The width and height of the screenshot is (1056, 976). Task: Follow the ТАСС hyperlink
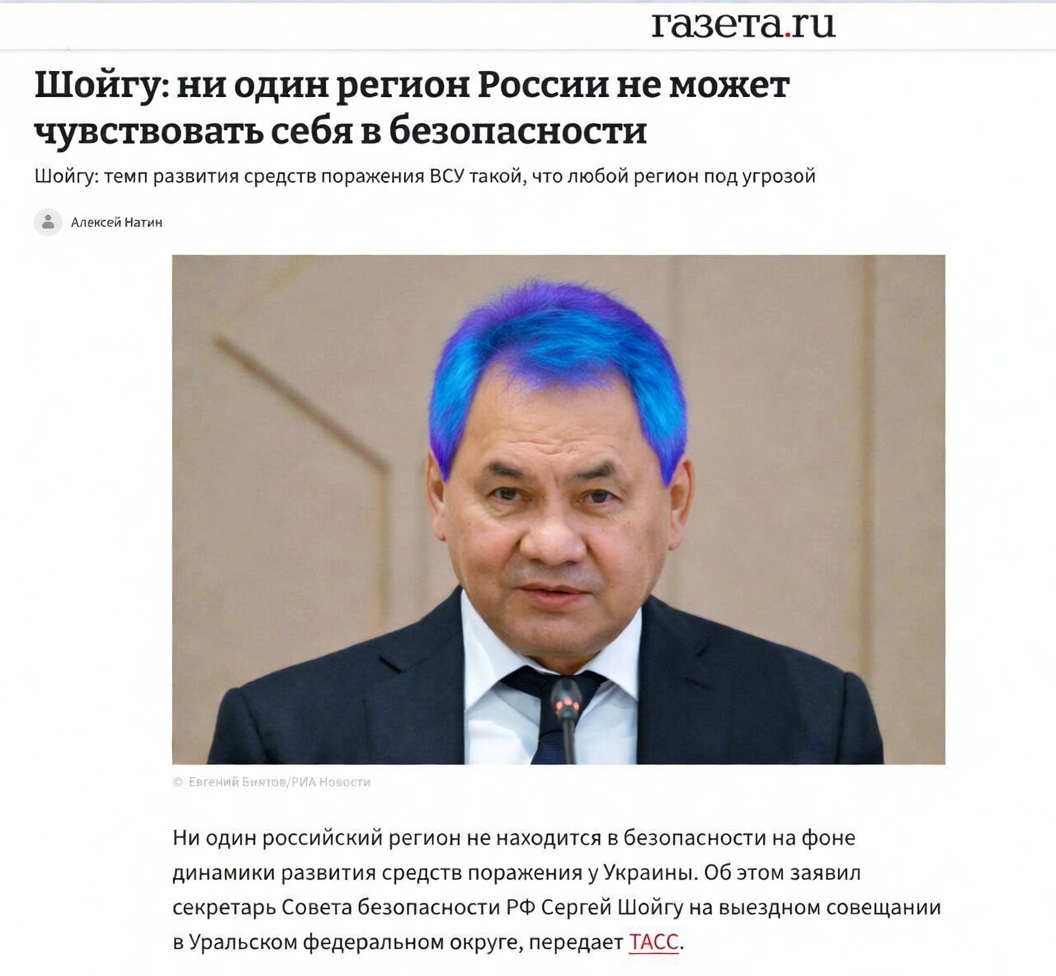click(654, 942)
